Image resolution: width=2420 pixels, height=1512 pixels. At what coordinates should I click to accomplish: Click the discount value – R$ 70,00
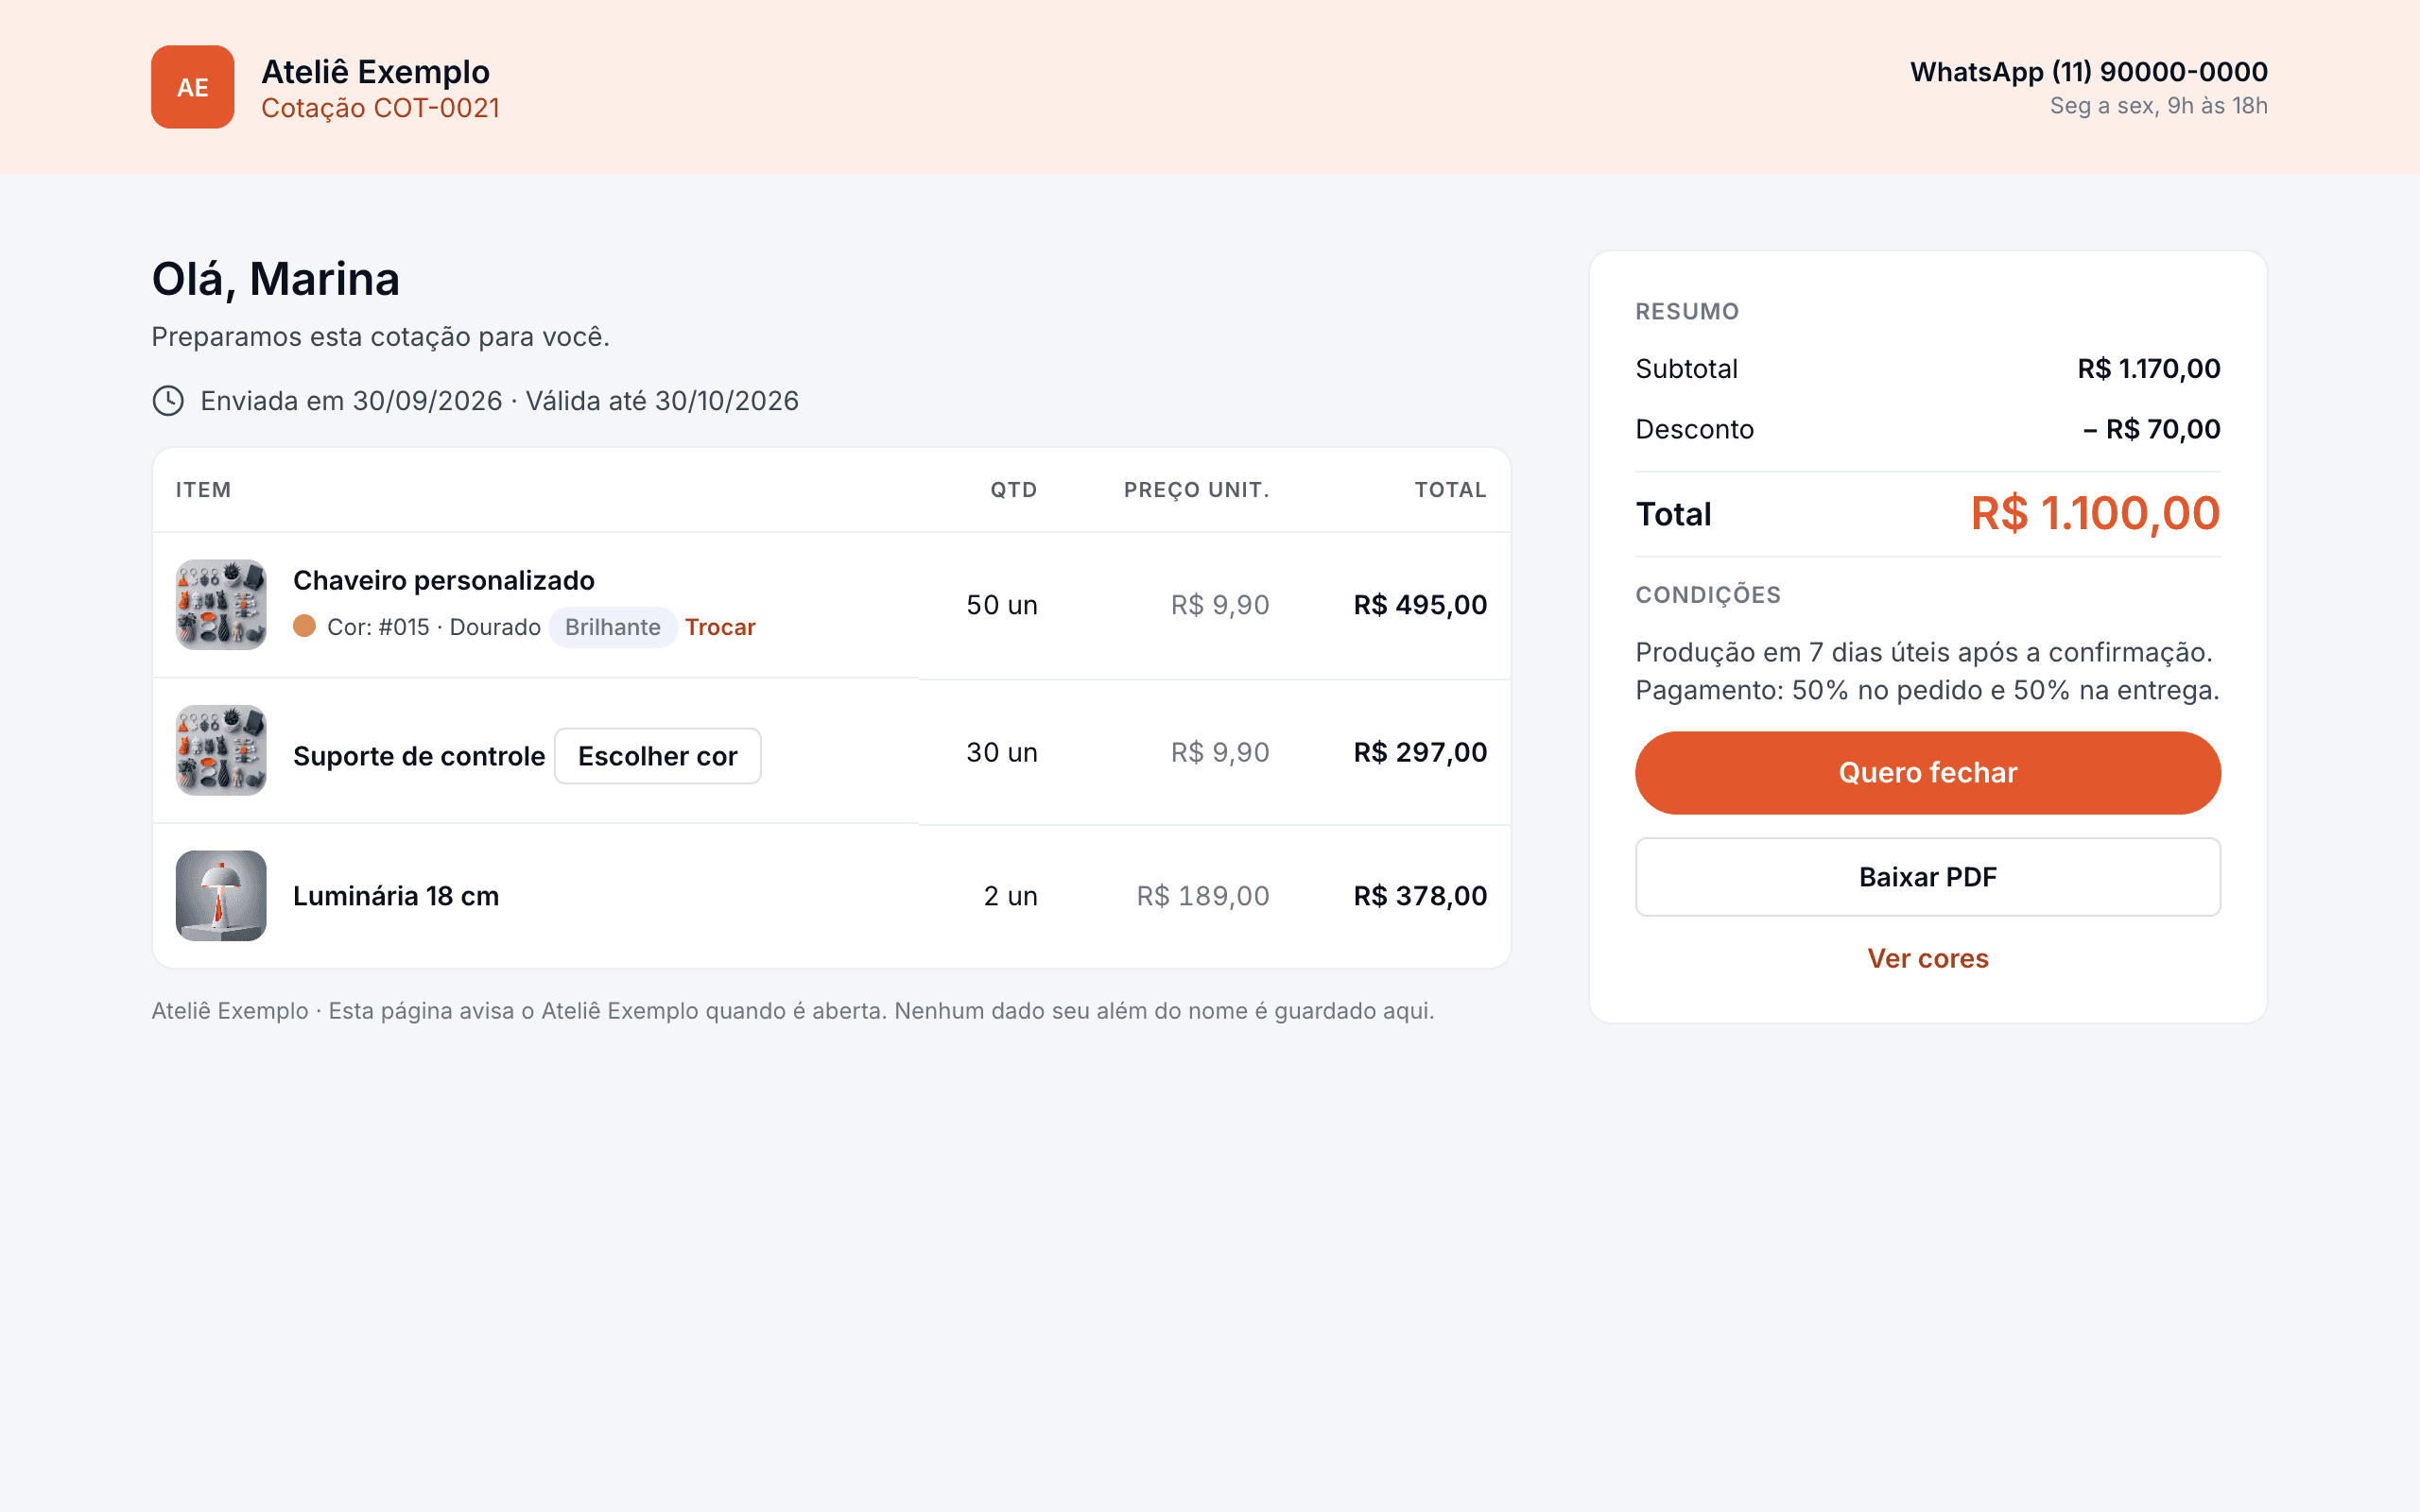2151,429
